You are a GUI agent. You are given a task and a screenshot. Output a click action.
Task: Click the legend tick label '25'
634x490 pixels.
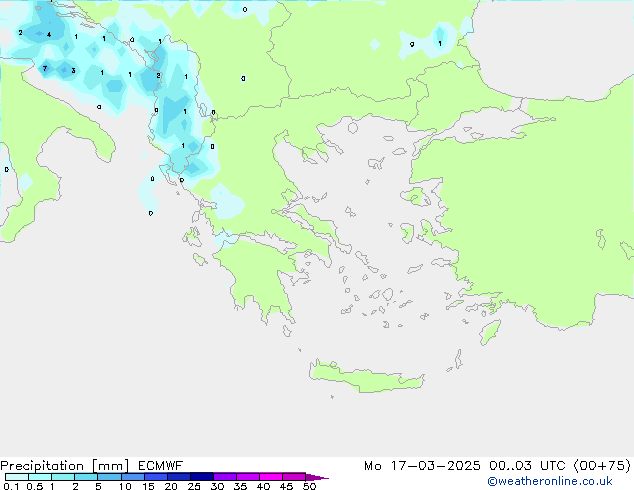[194, 486]
